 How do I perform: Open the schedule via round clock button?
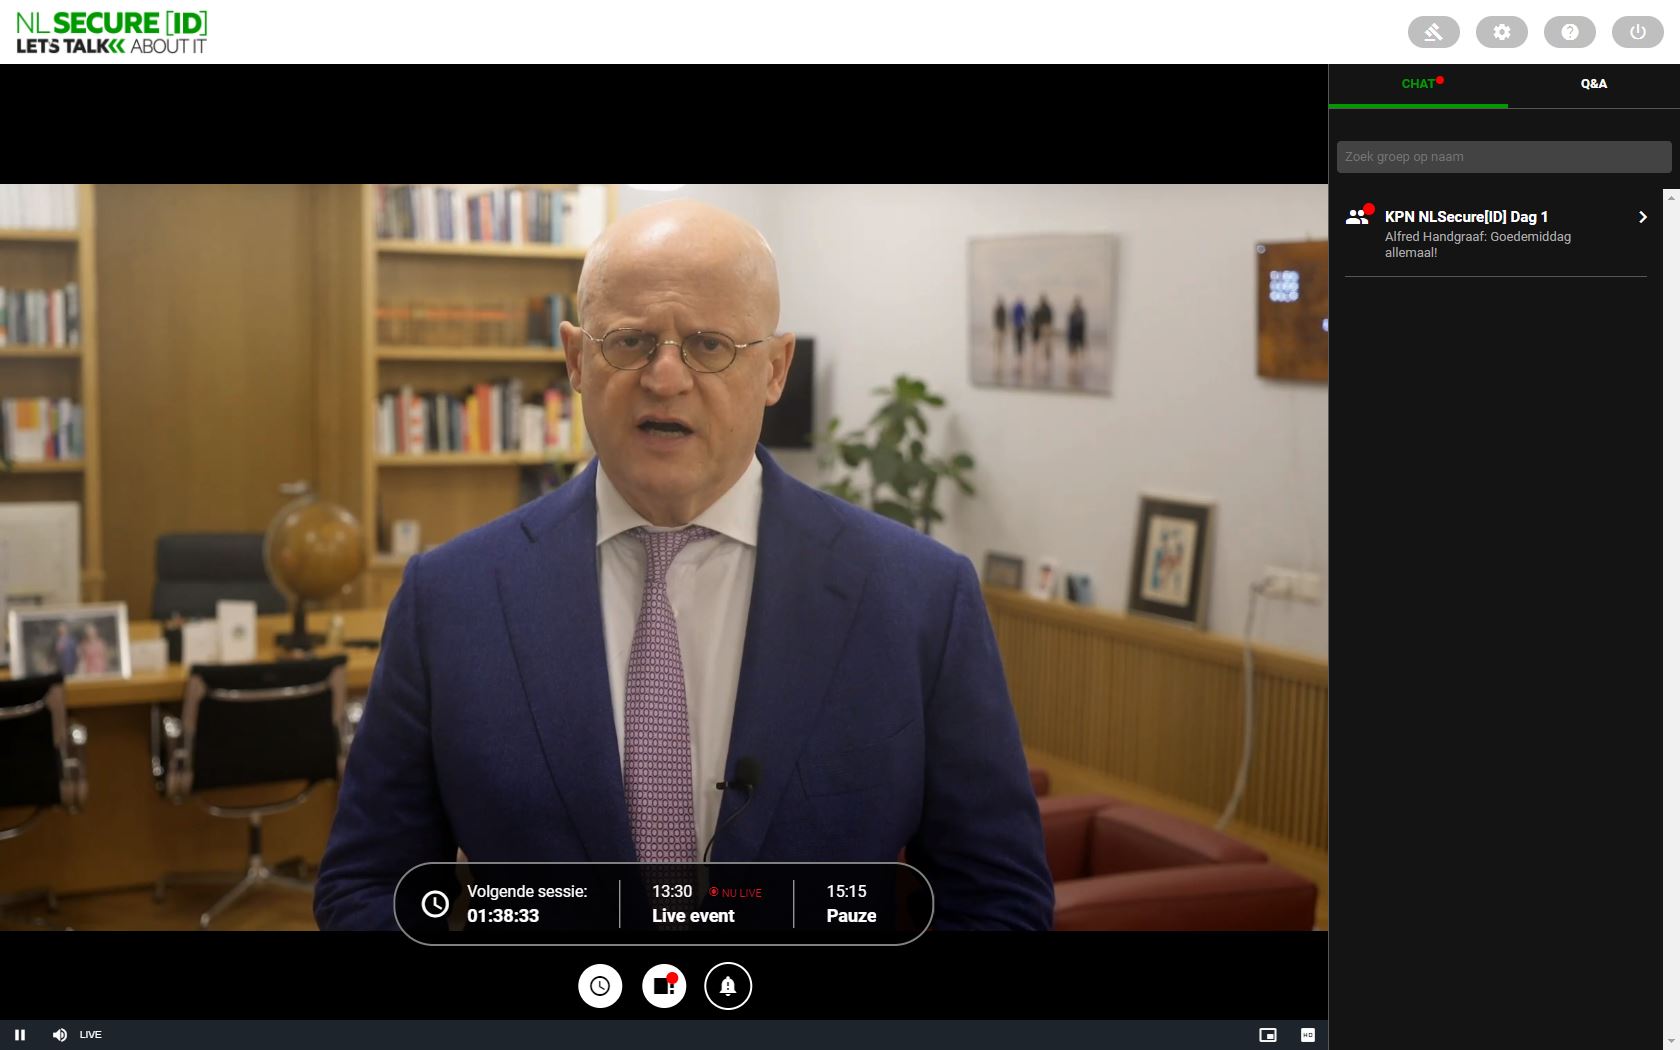click(x=600, y=986)
